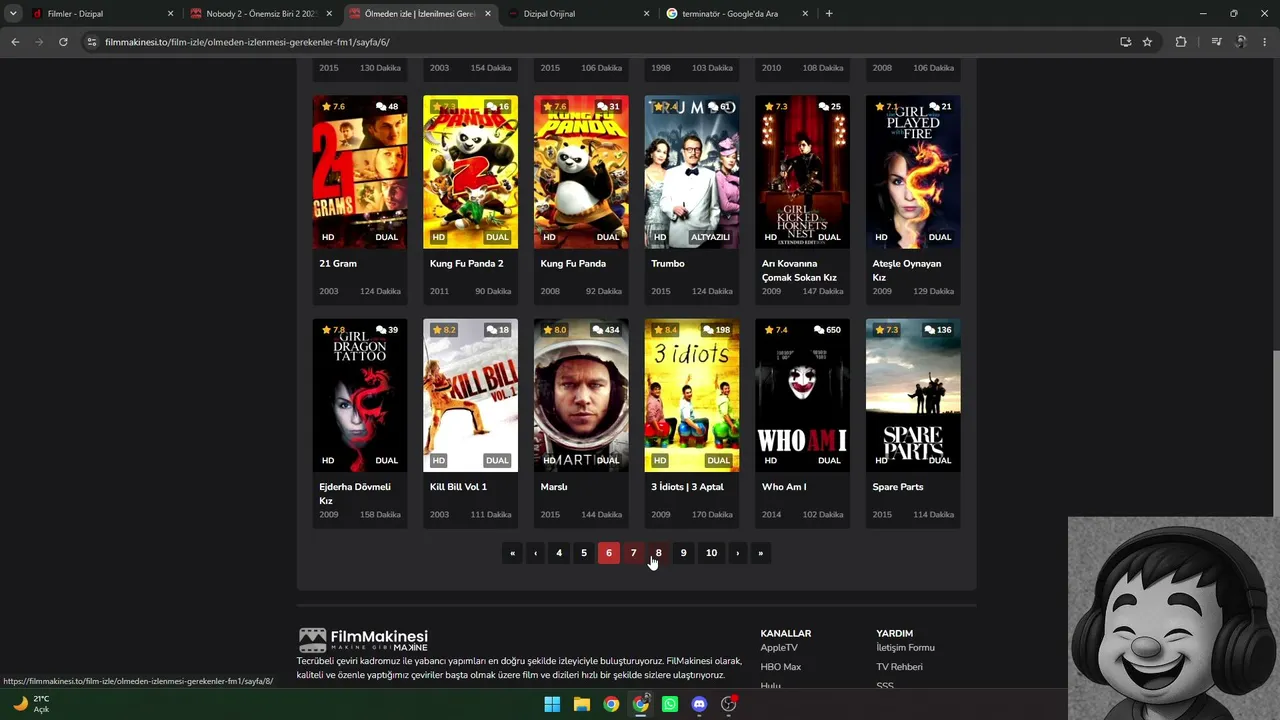Open OBS Studio from the taskbar
1280x720 pixels.
729,704
